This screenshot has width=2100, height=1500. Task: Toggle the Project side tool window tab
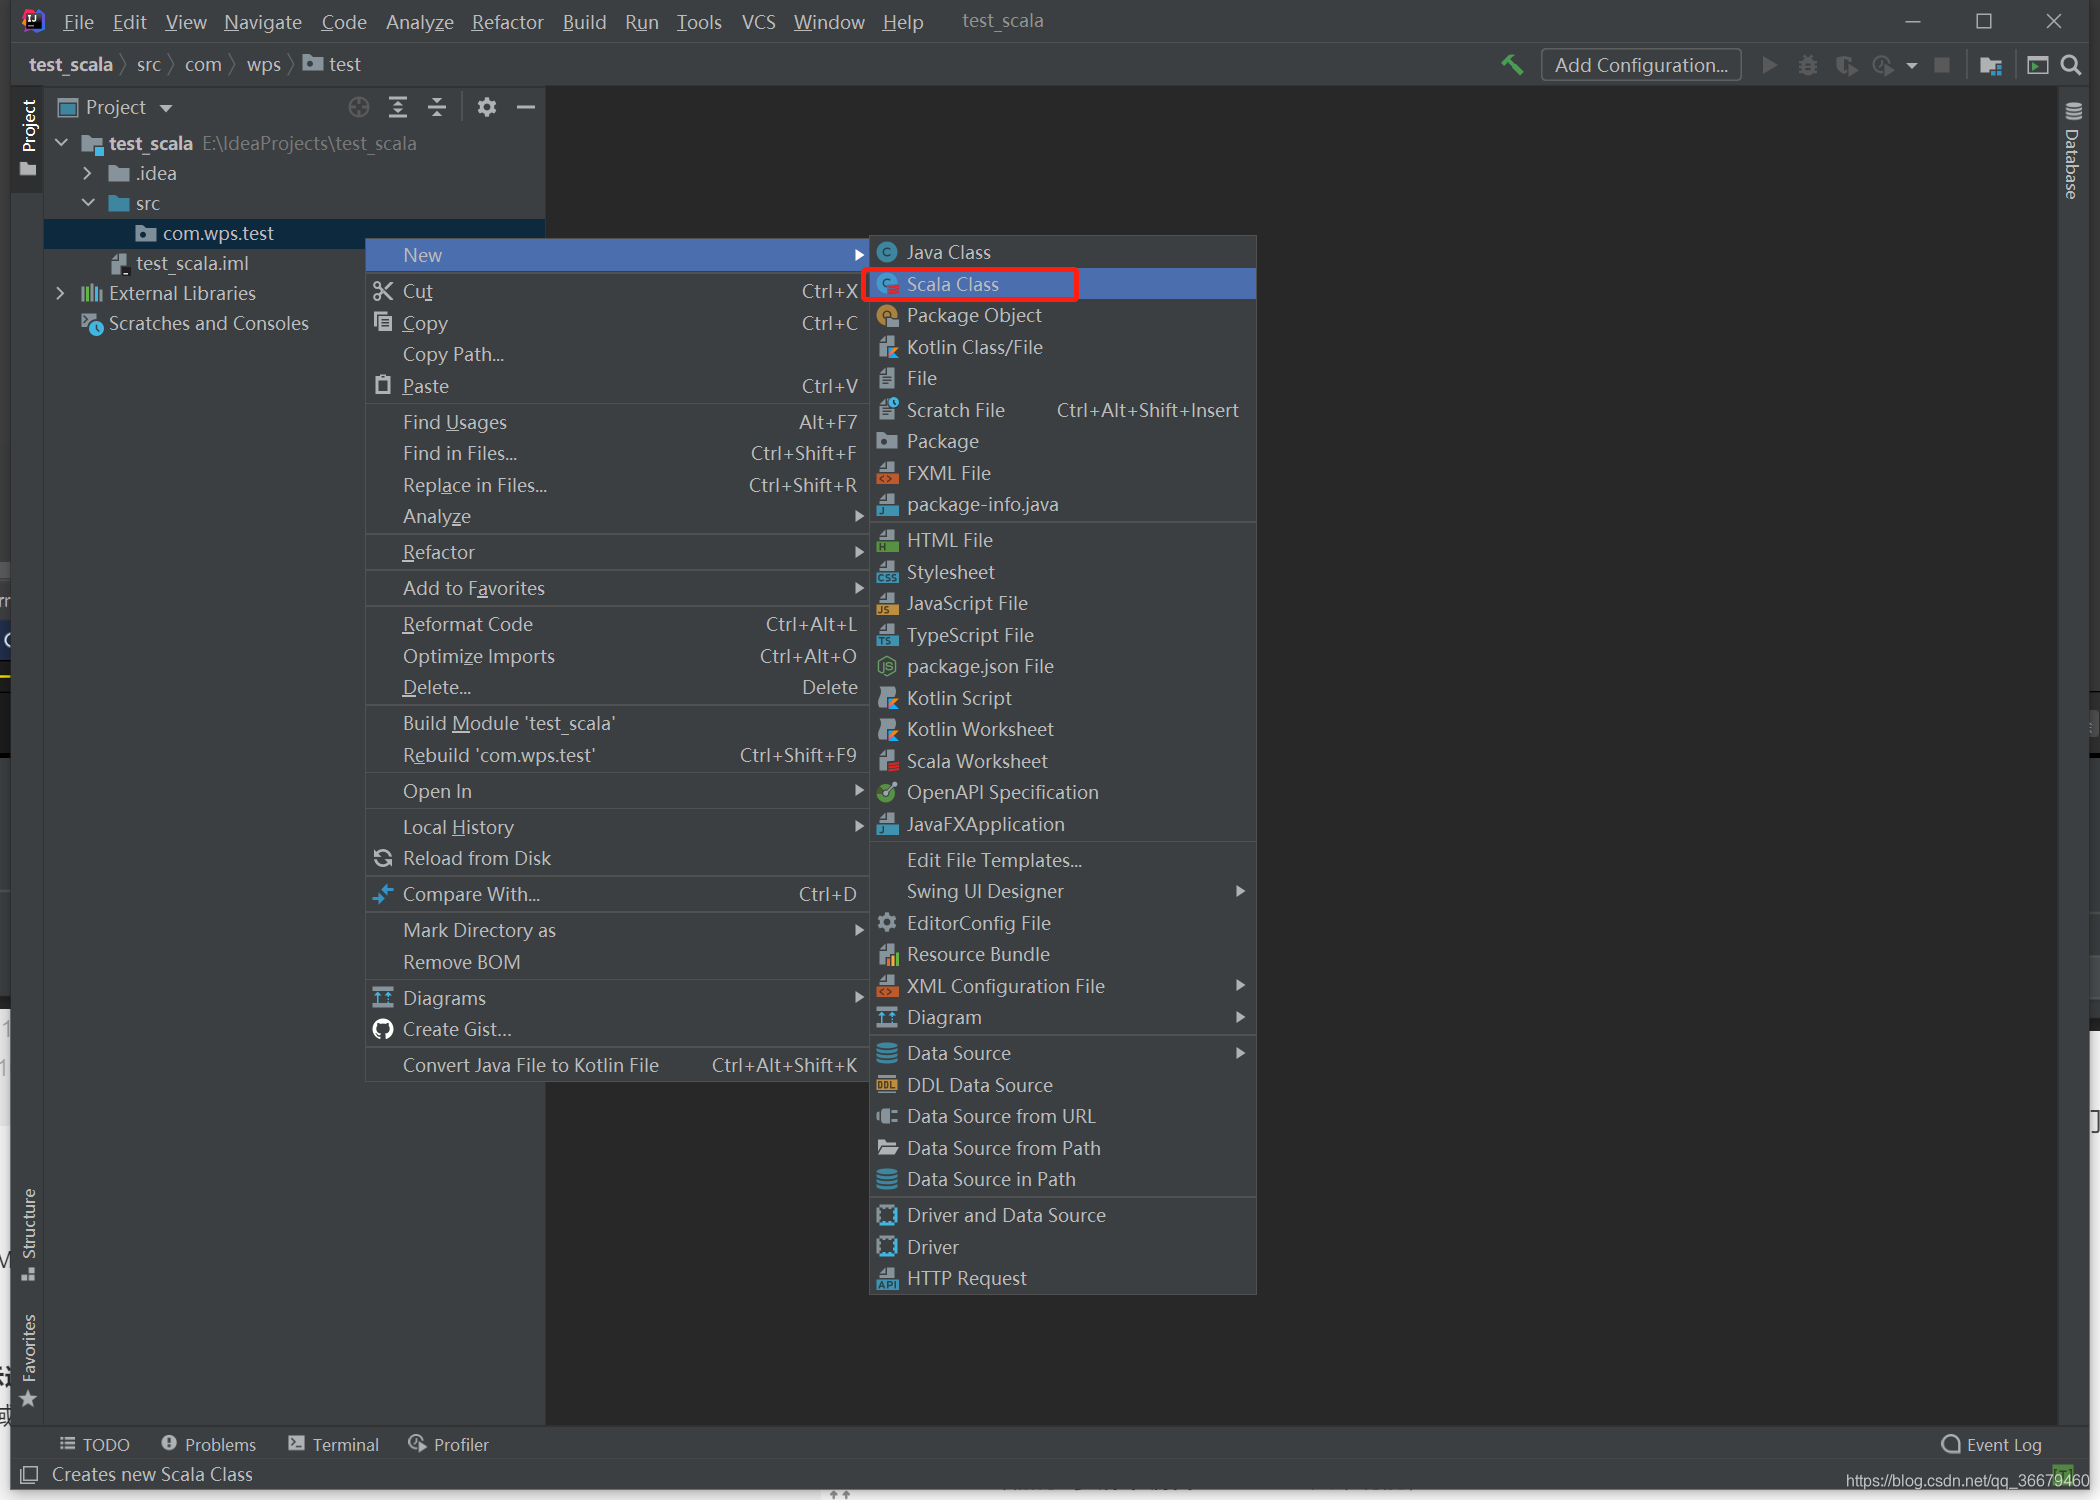28,138
